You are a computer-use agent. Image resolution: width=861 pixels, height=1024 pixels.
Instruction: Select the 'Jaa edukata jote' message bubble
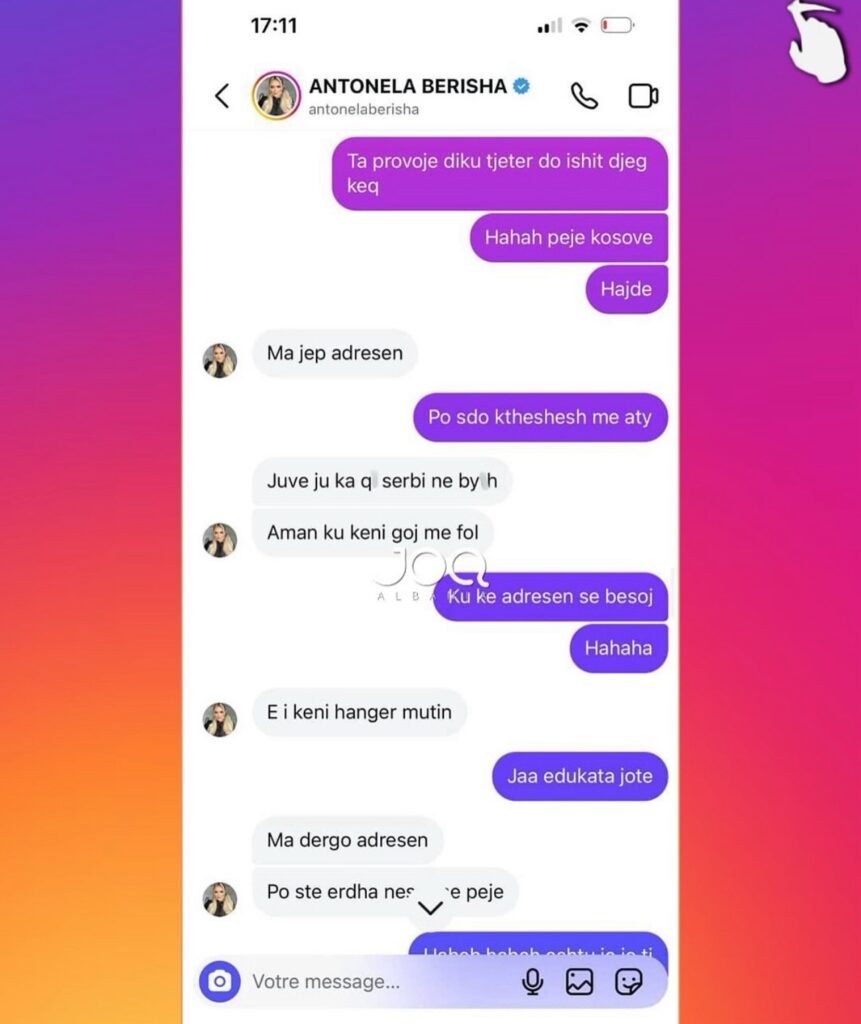point(579,776)
